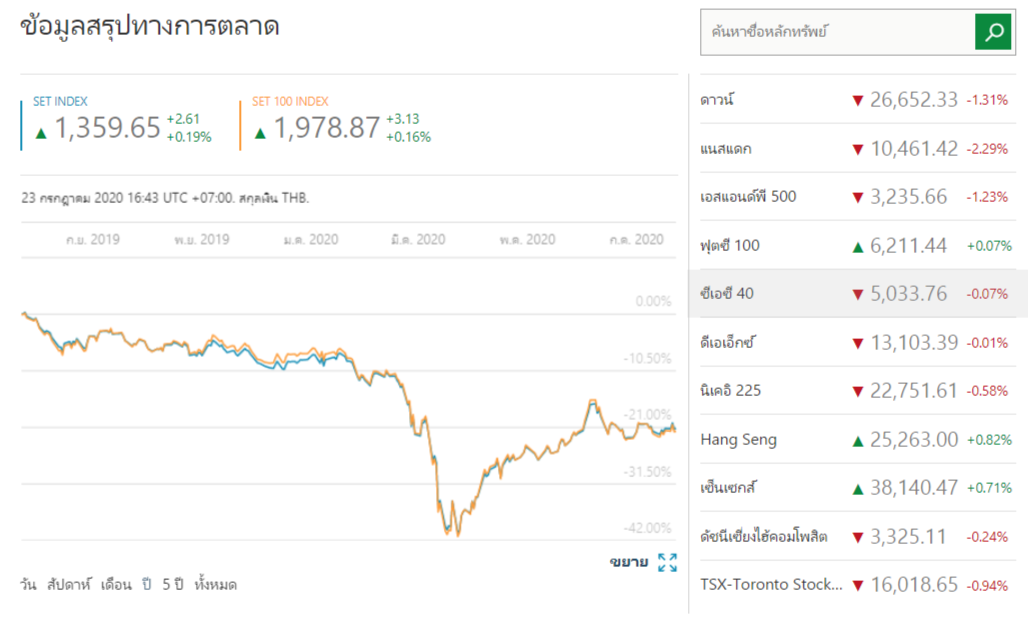The width and height of the screenshot is (1028, 620).
Task: Click the green up arrow beside ฟุตซี 100
Action: tap(857, 246)
